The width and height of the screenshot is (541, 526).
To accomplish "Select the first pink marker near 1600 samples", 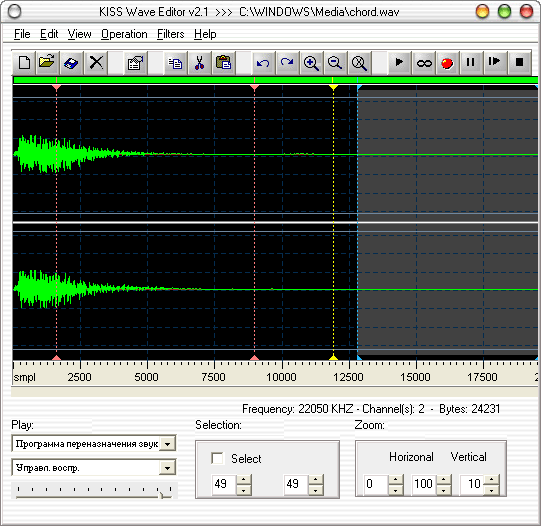I will pyautogui.click(x=57, y=88).
